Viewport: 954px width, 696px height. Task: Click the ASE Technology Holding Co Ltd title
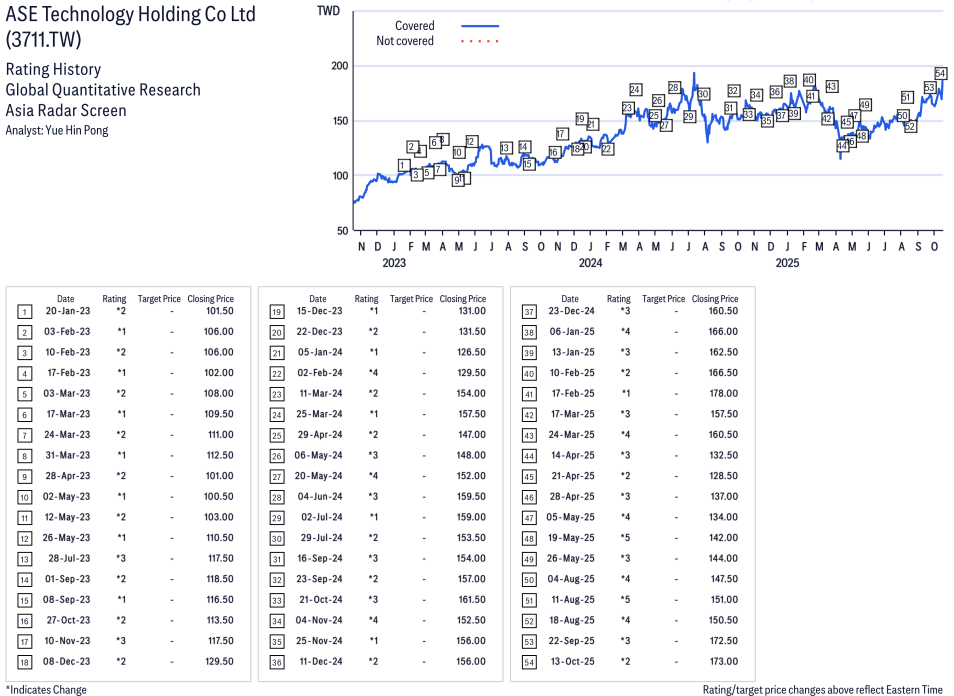tap(130, 15)
